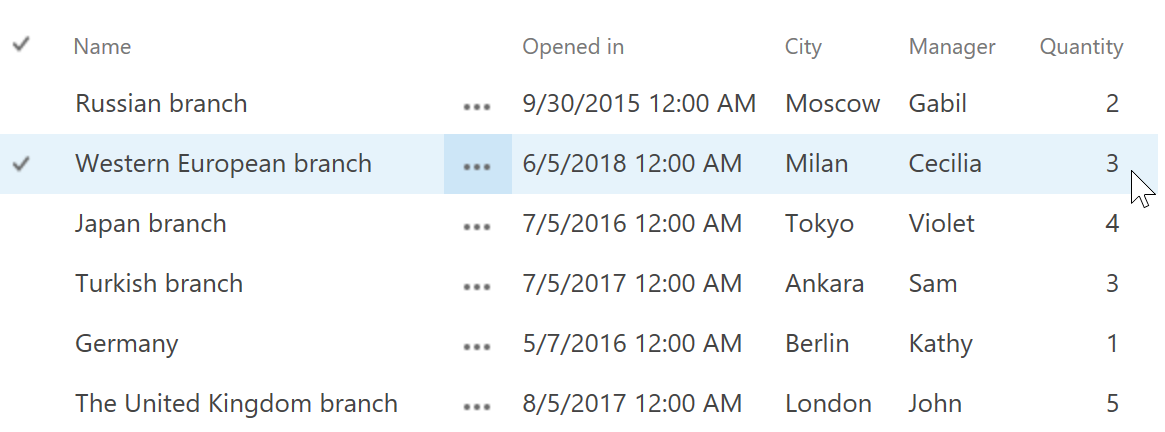
Task: Open The United Kingdom branch link
Action: point(236,404)
